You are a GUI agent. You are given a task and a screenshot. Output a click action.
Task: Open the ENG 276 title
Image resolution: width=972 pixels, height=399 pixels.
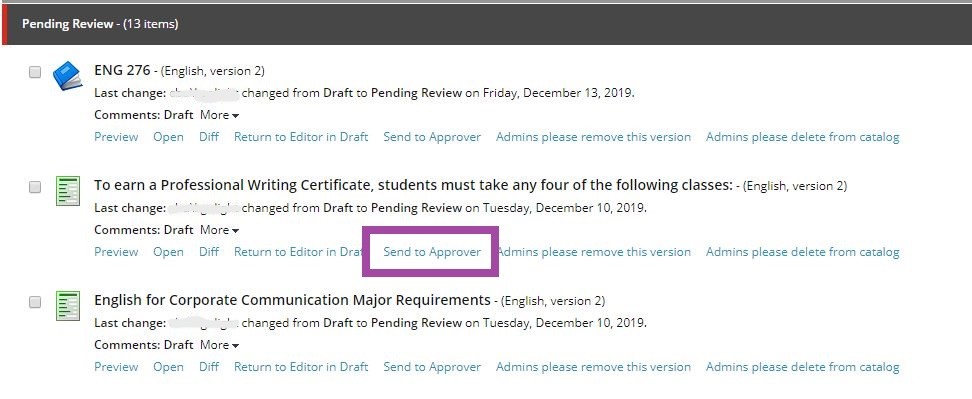click(x=122, y=70)
